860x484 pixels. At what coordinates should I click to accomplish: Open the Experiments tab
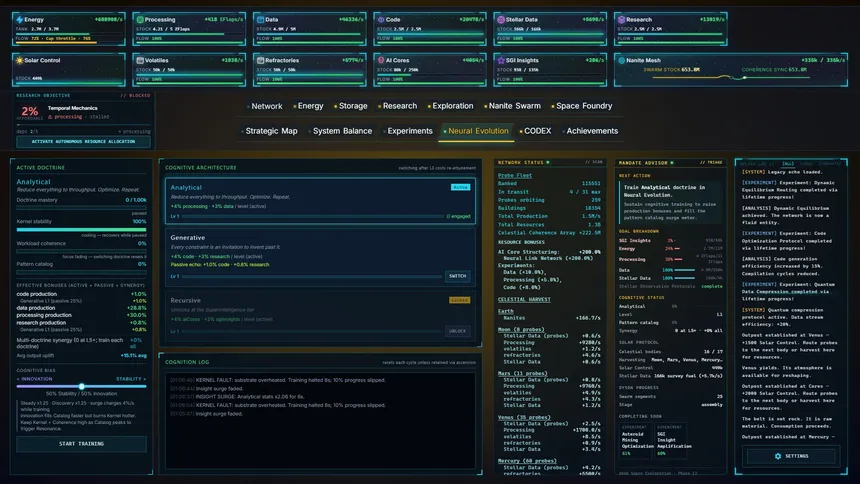[408, 131]
